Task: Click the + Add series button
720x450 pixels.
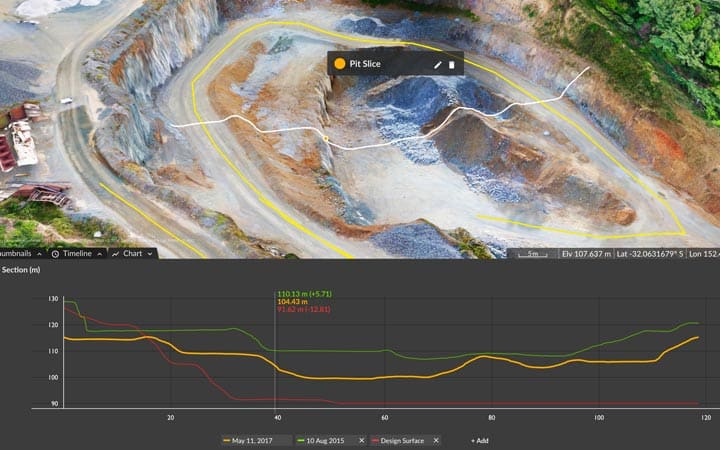Action: click(x=480, y=440)
